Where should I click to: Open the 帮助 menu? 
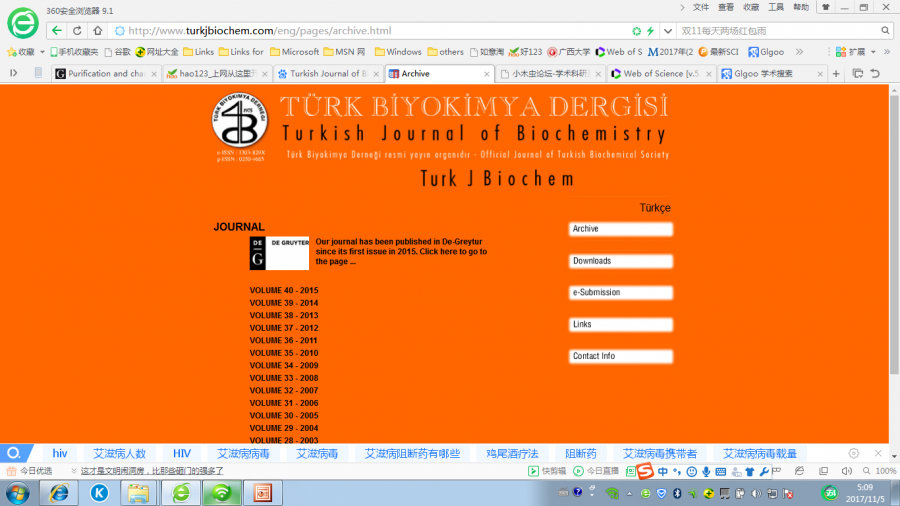[x=801, y=7]
